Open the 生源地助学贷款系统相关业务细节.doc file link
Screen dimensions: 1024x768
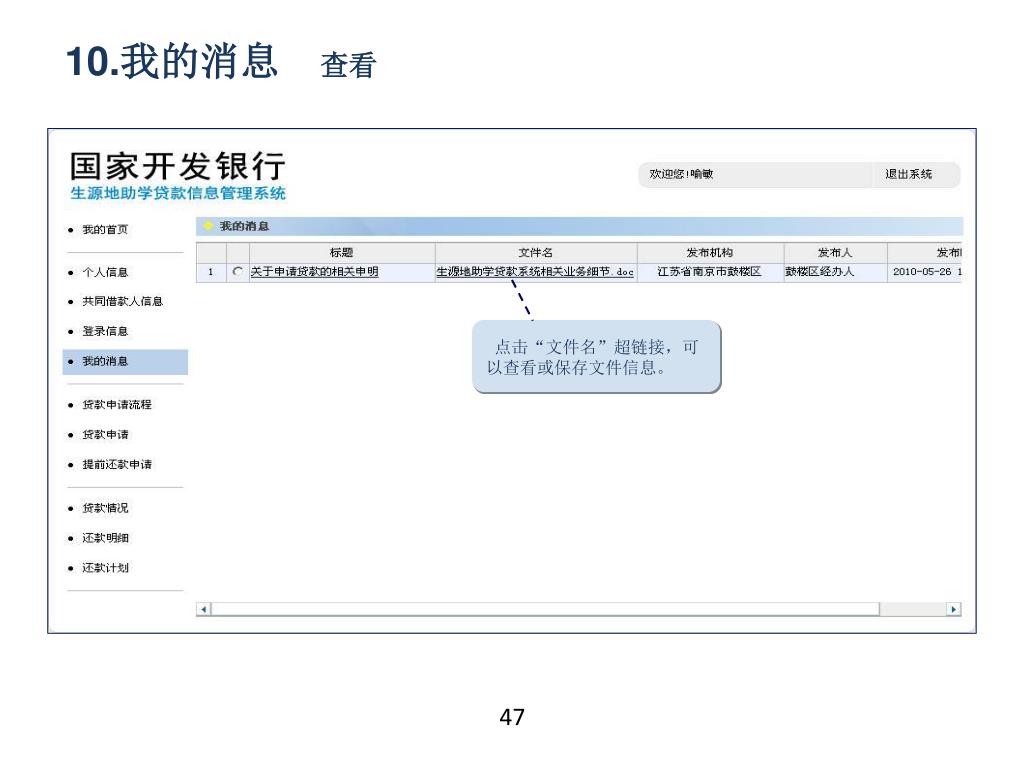pyautogui.click(x=535, y=272)
